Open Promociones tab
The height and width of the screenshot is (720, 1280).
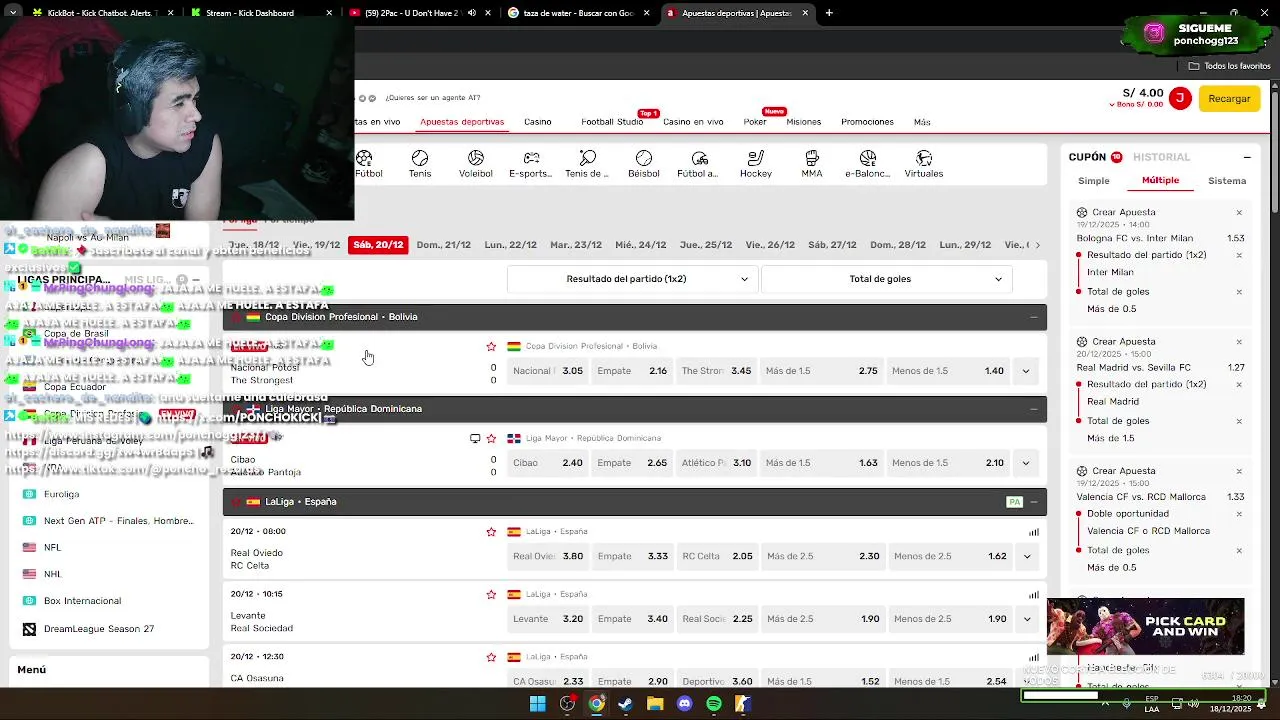click(867, 122)
